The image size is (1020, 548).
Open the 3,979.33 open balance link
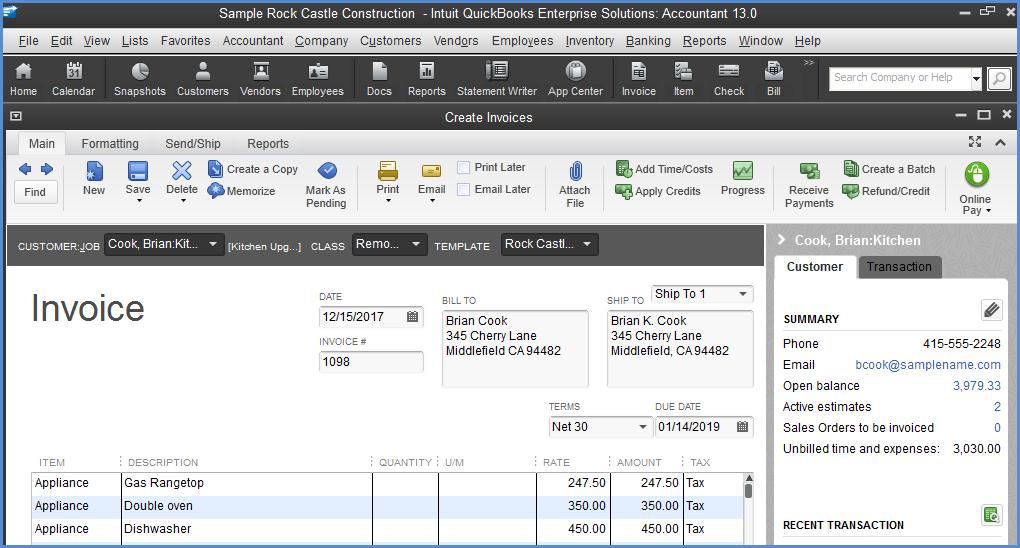(x=976, y=386)
